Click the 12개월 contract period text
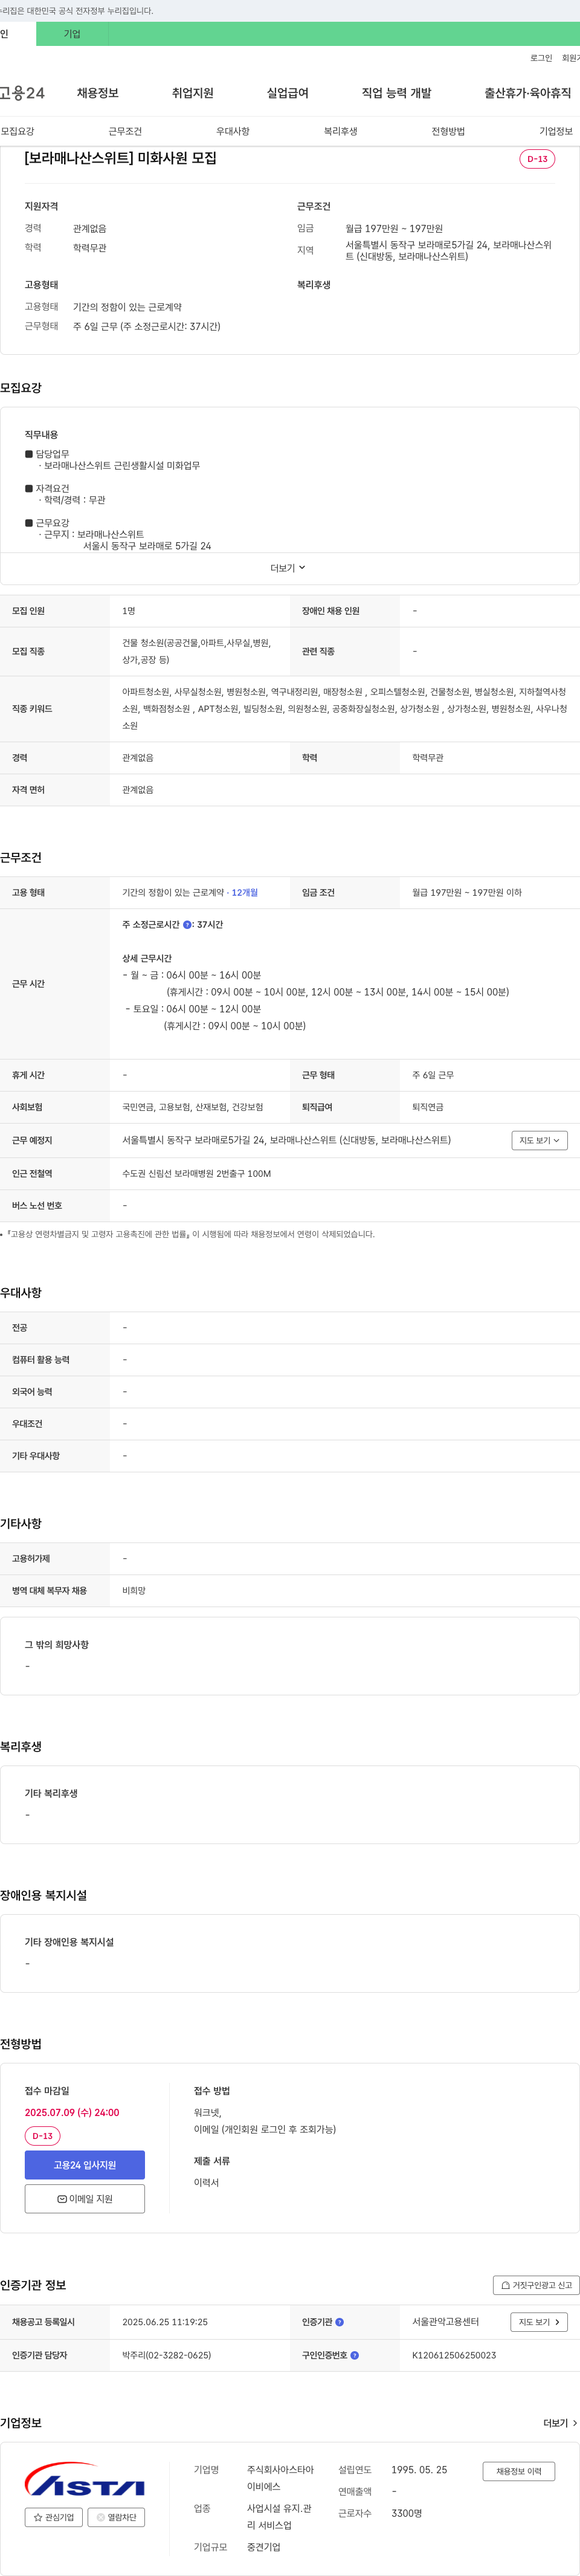This screenshot has width=580, height=2576. tap(245, 893)
